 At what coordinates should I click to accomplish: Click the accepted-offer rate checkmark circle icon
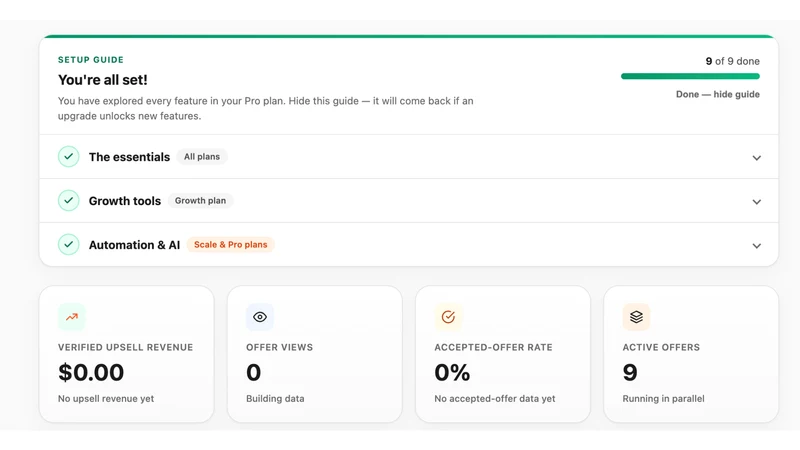(448, 317)
